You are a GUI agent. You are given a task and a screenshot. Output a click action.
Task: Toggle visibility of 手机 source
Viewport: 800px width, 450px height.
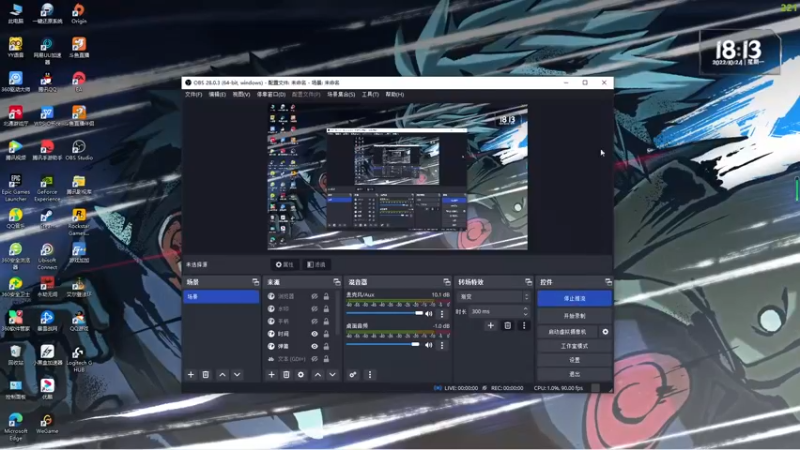pos(315,321)
